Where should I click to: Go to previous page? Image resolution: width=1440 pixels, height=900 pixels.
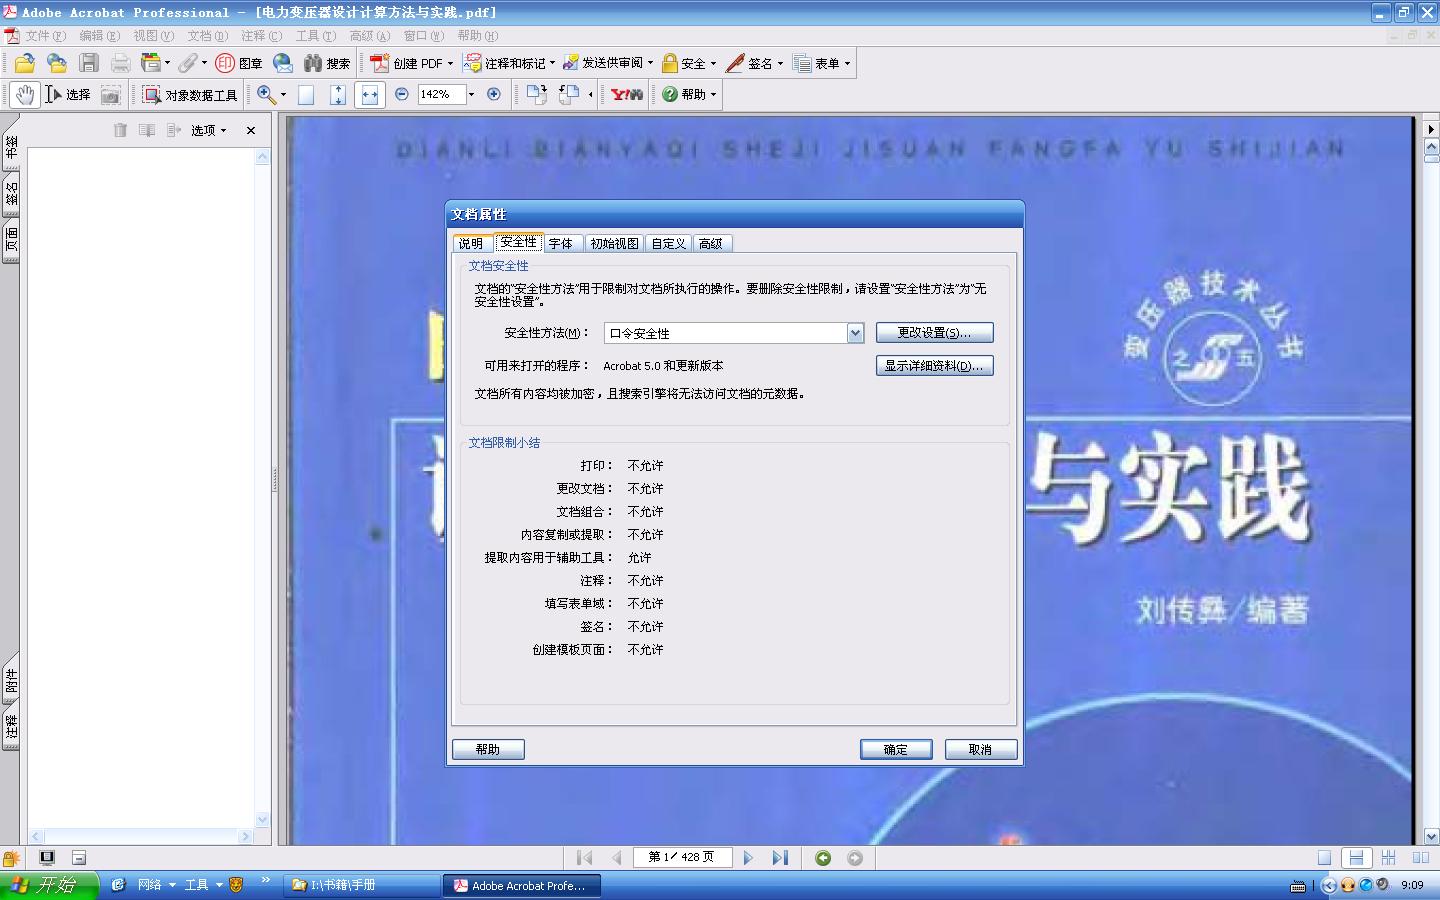[x=616, y=858]
